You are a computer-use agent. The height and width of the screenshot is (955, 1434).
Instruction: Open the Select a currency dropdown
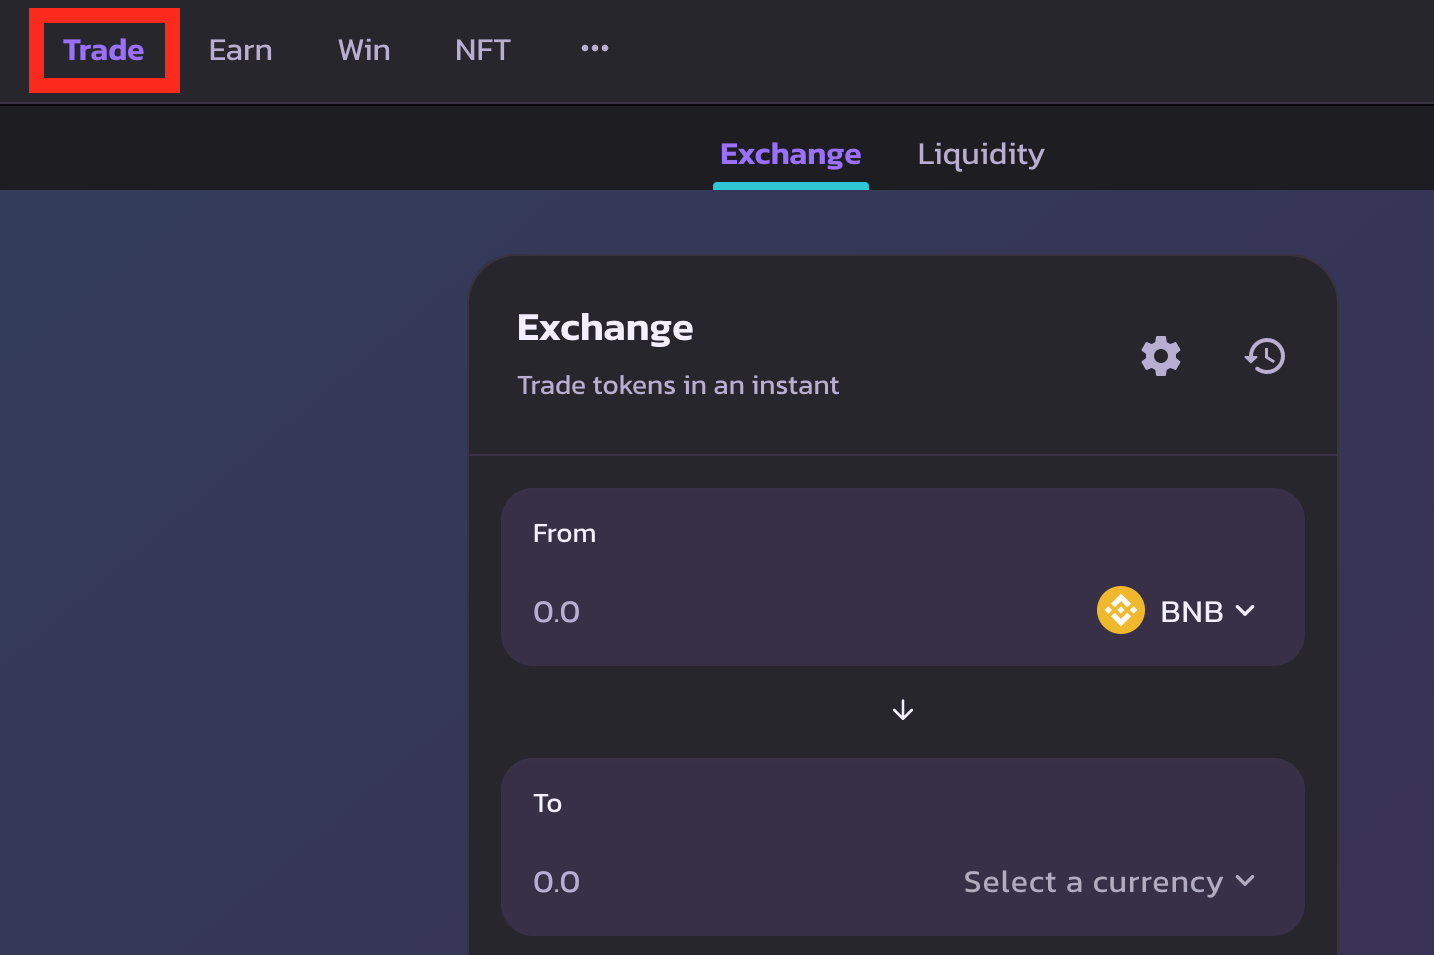(1093, 881)
